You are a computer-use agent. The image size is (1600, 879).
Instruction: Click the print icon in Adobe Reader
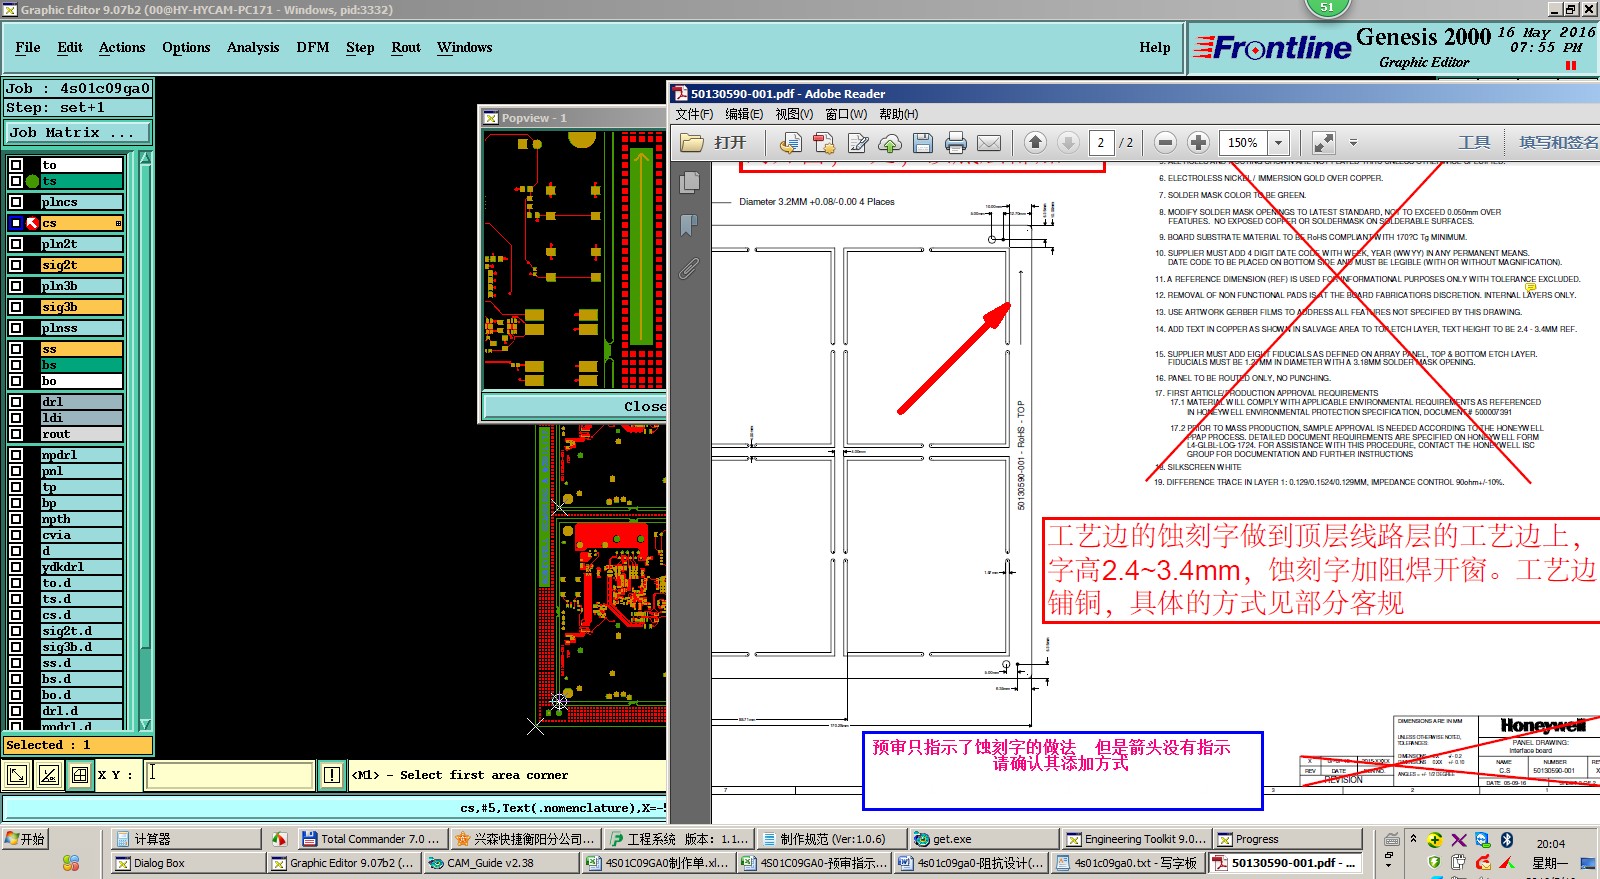(x=955, y=143)
